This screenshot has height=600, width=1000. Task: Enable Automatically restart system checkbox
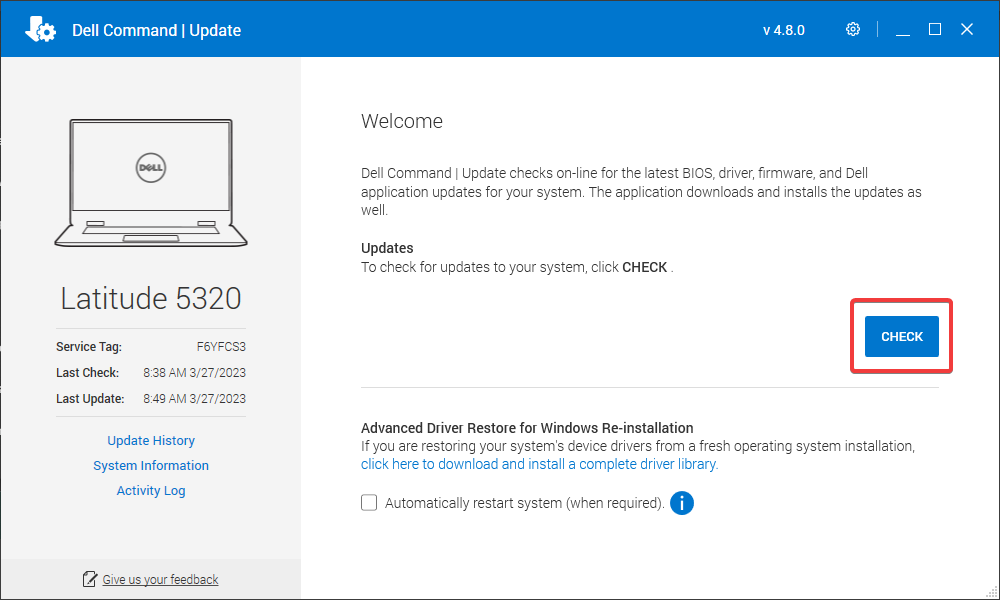[369, 502]
